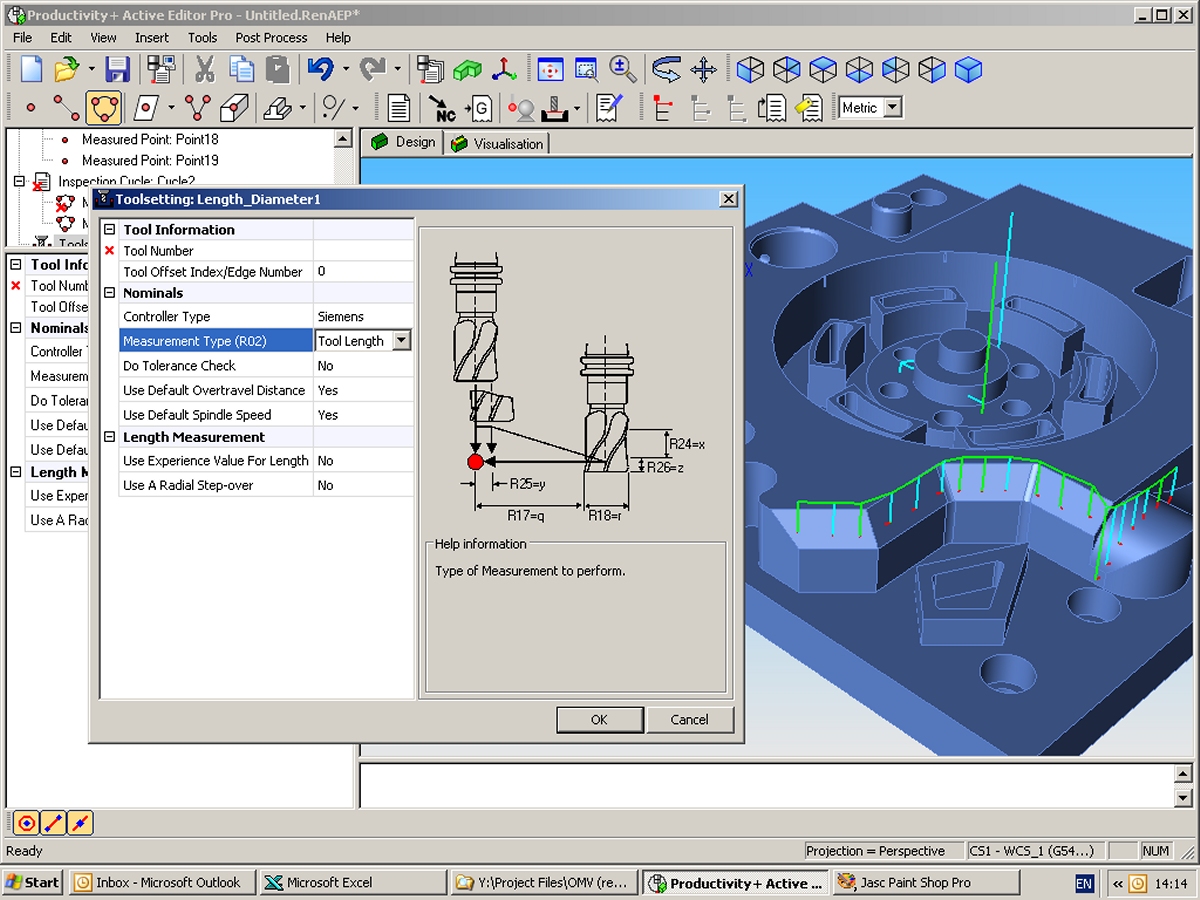Screen dimensions: 1200x900
Task: Select Measured Point: Point18 in tree
Action: pos(150,140)
